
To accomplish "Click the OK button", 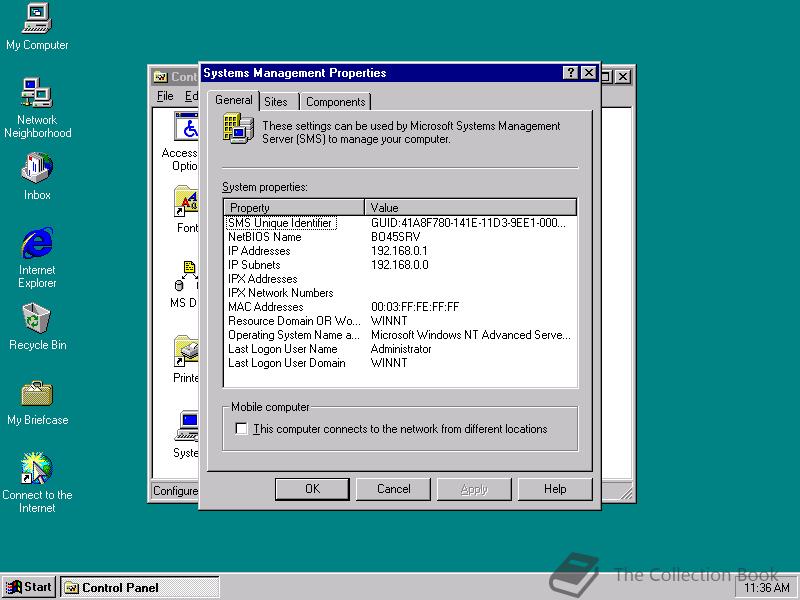I will pyautogui.click(x=312, y=489).
